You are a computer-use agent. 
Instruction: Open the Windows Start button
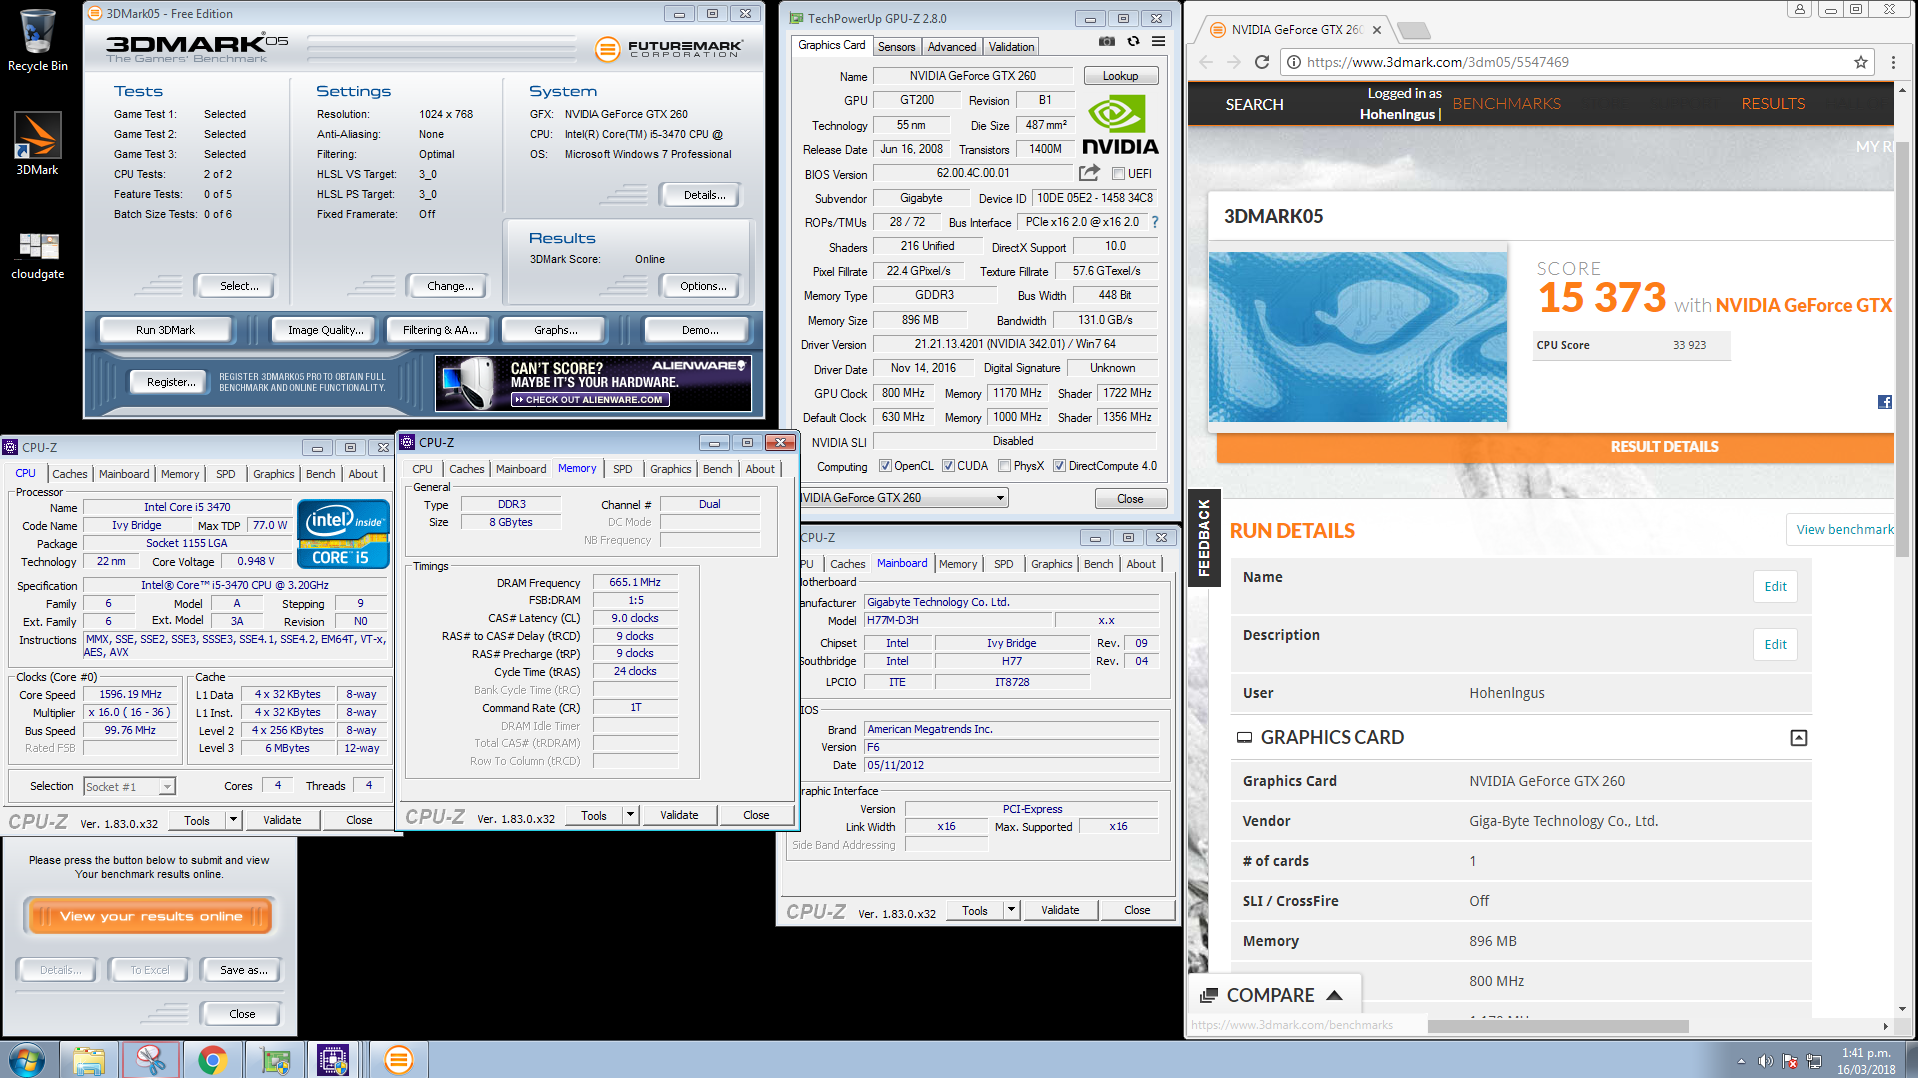(27, 1059)
